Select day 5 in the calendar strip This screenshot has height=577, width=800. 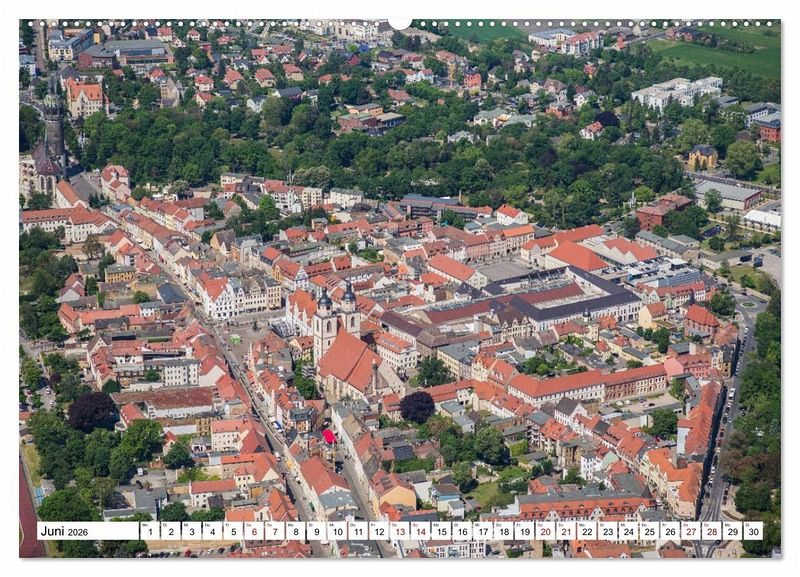click(x=233, y=531)
